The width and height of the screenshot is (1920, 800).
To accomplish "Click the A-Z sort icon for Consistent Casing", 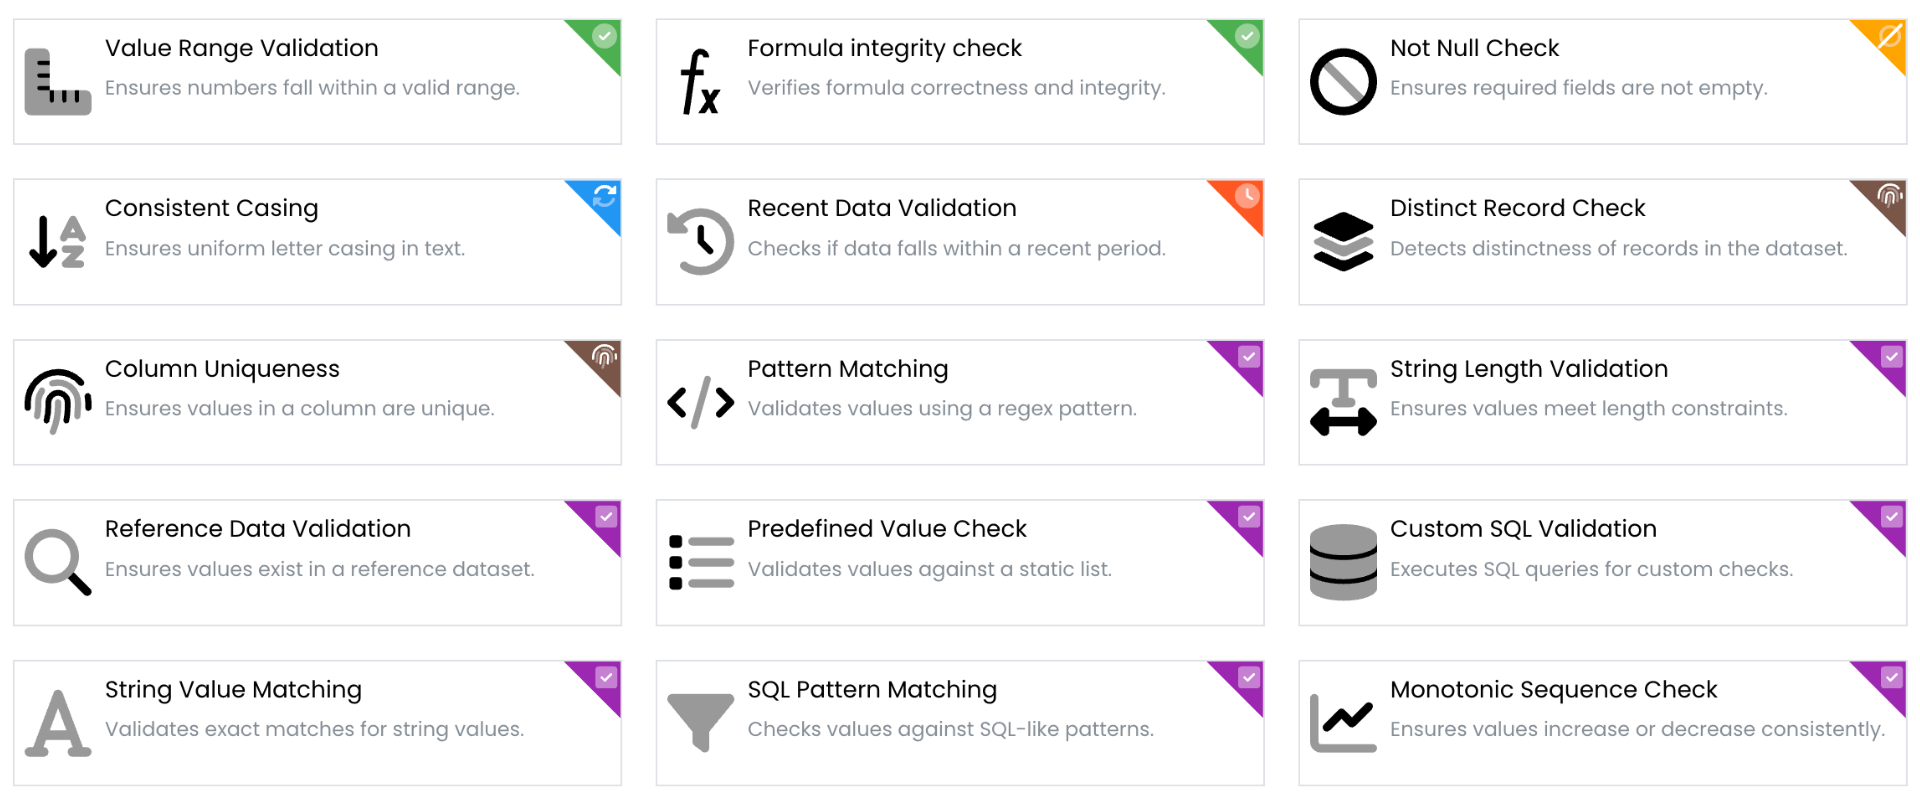I will [x=57, y=242].
